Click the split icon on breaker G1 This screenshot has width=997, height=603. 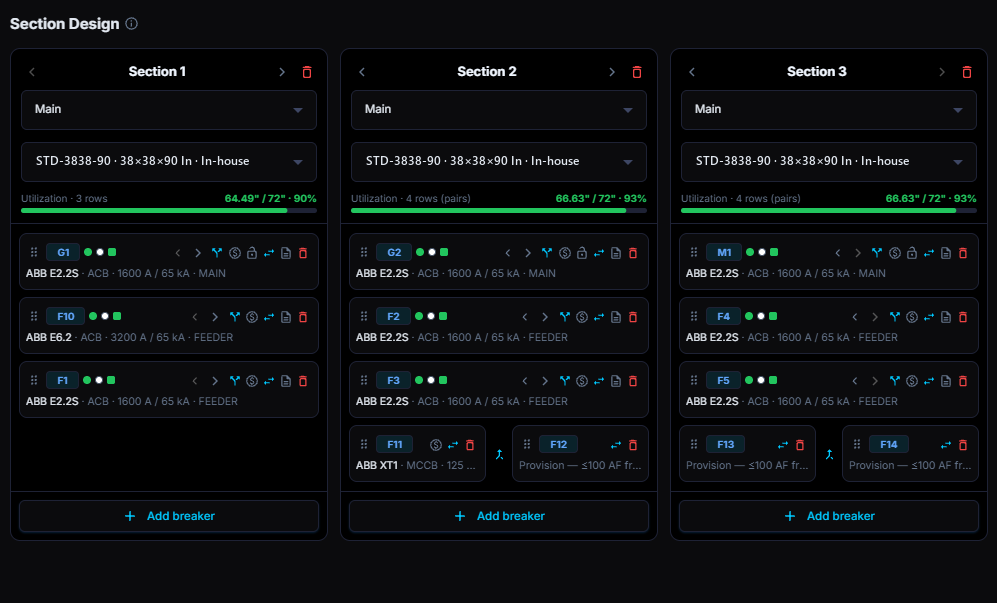[217, 253]
